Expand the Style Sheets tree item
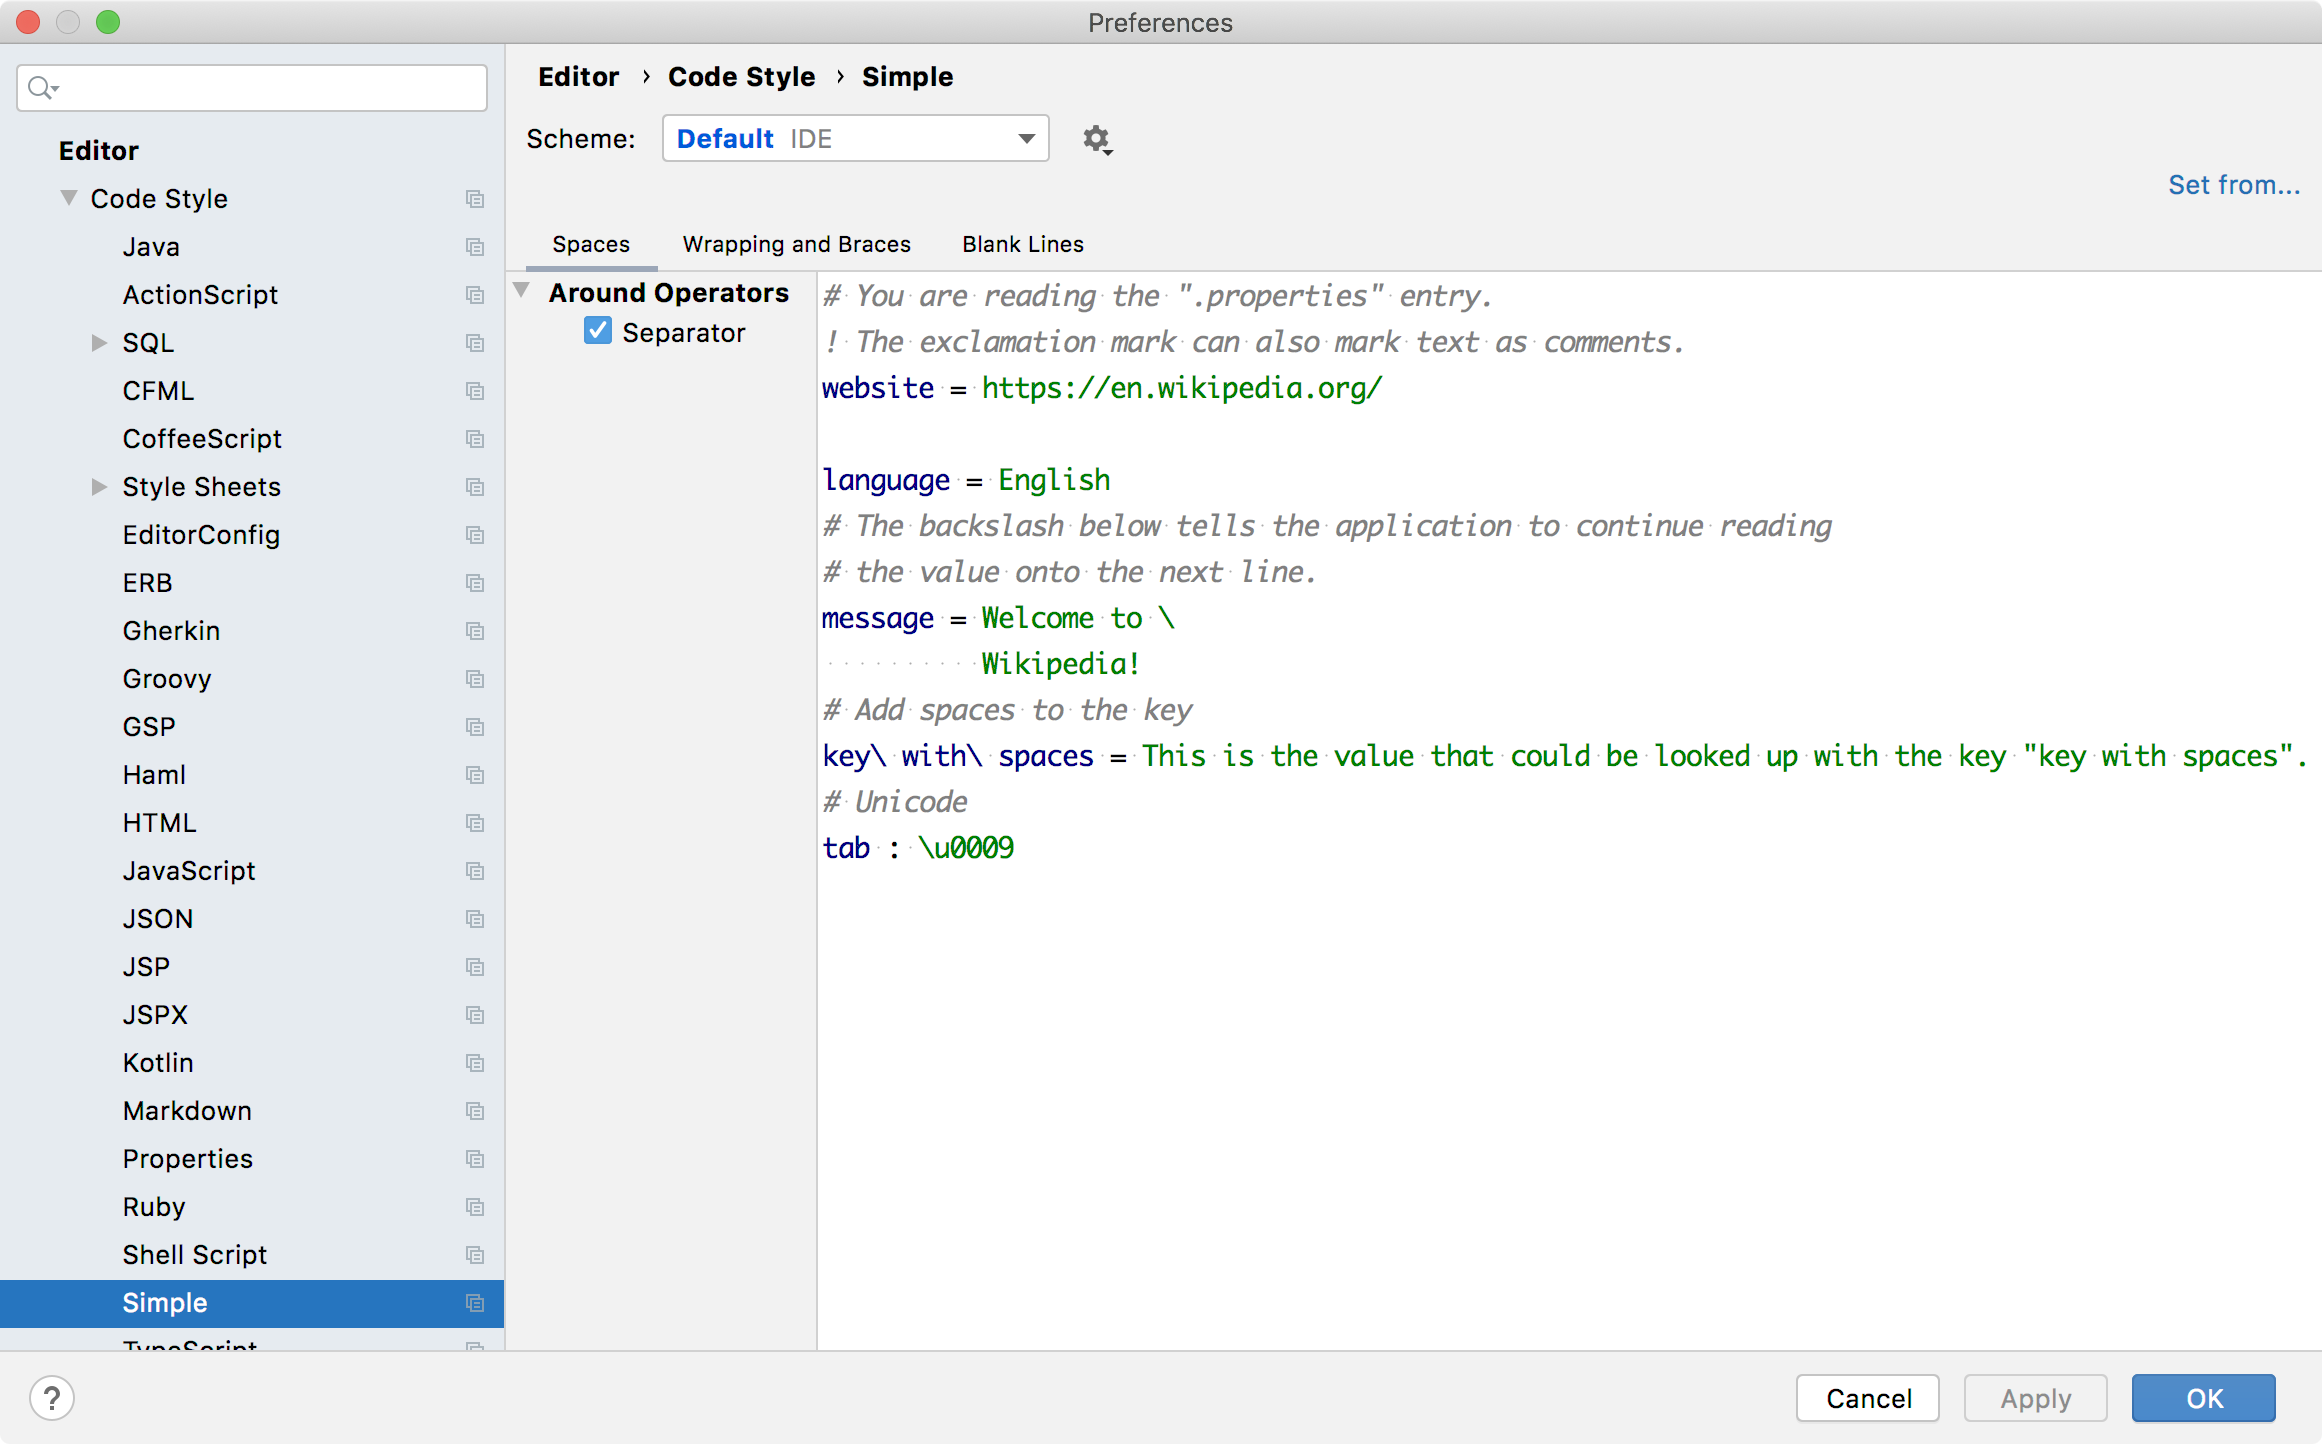This screenshot has width=2322, height=1444. 99,487
